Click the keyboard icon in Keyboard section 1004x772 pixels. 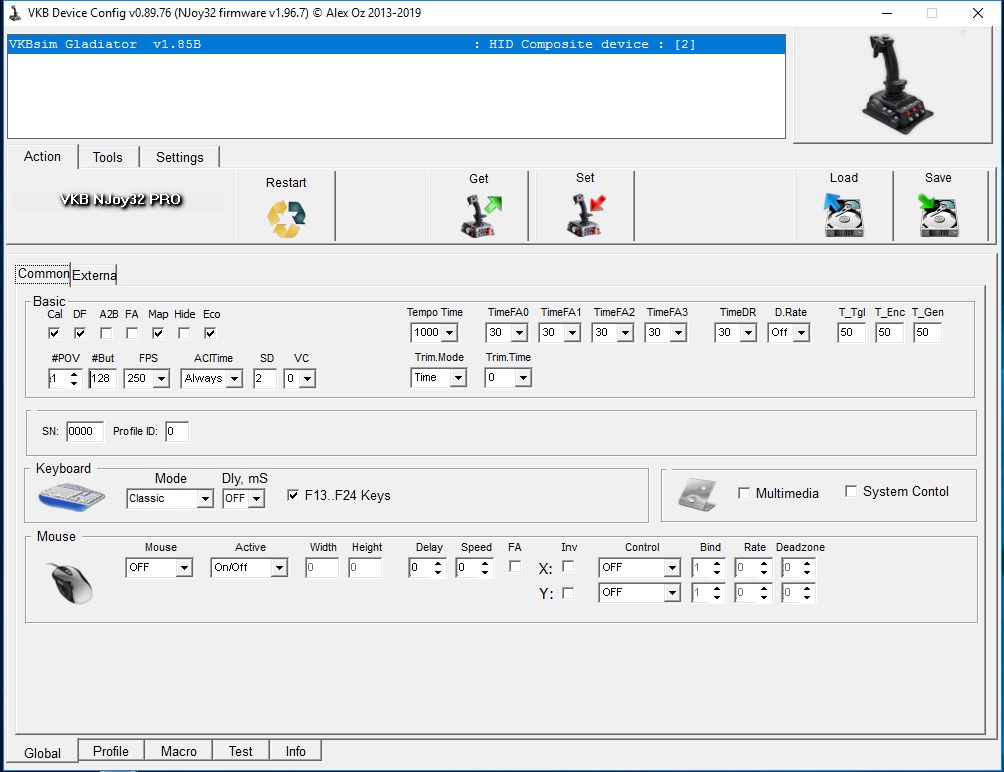click(72, 497)
